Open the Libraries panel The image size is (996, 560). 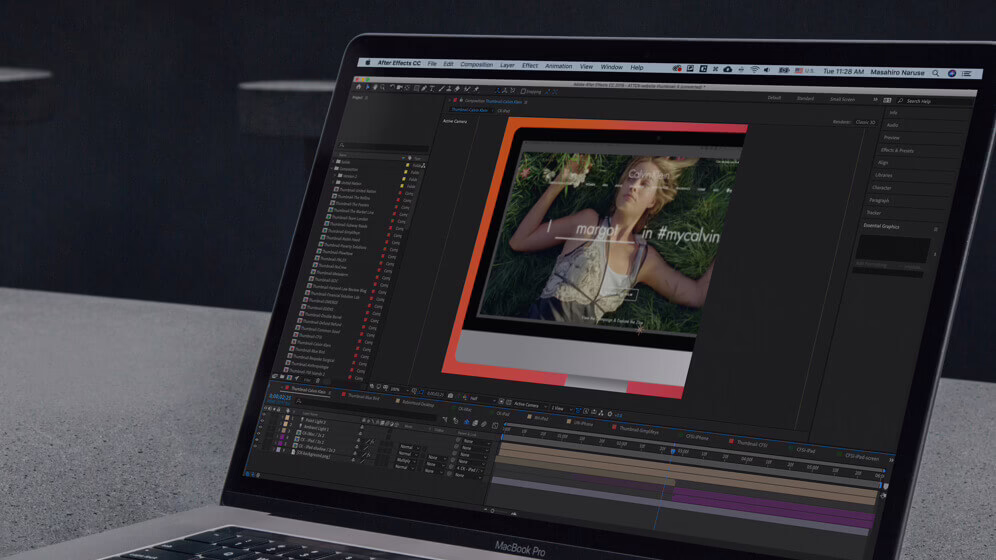884,175
